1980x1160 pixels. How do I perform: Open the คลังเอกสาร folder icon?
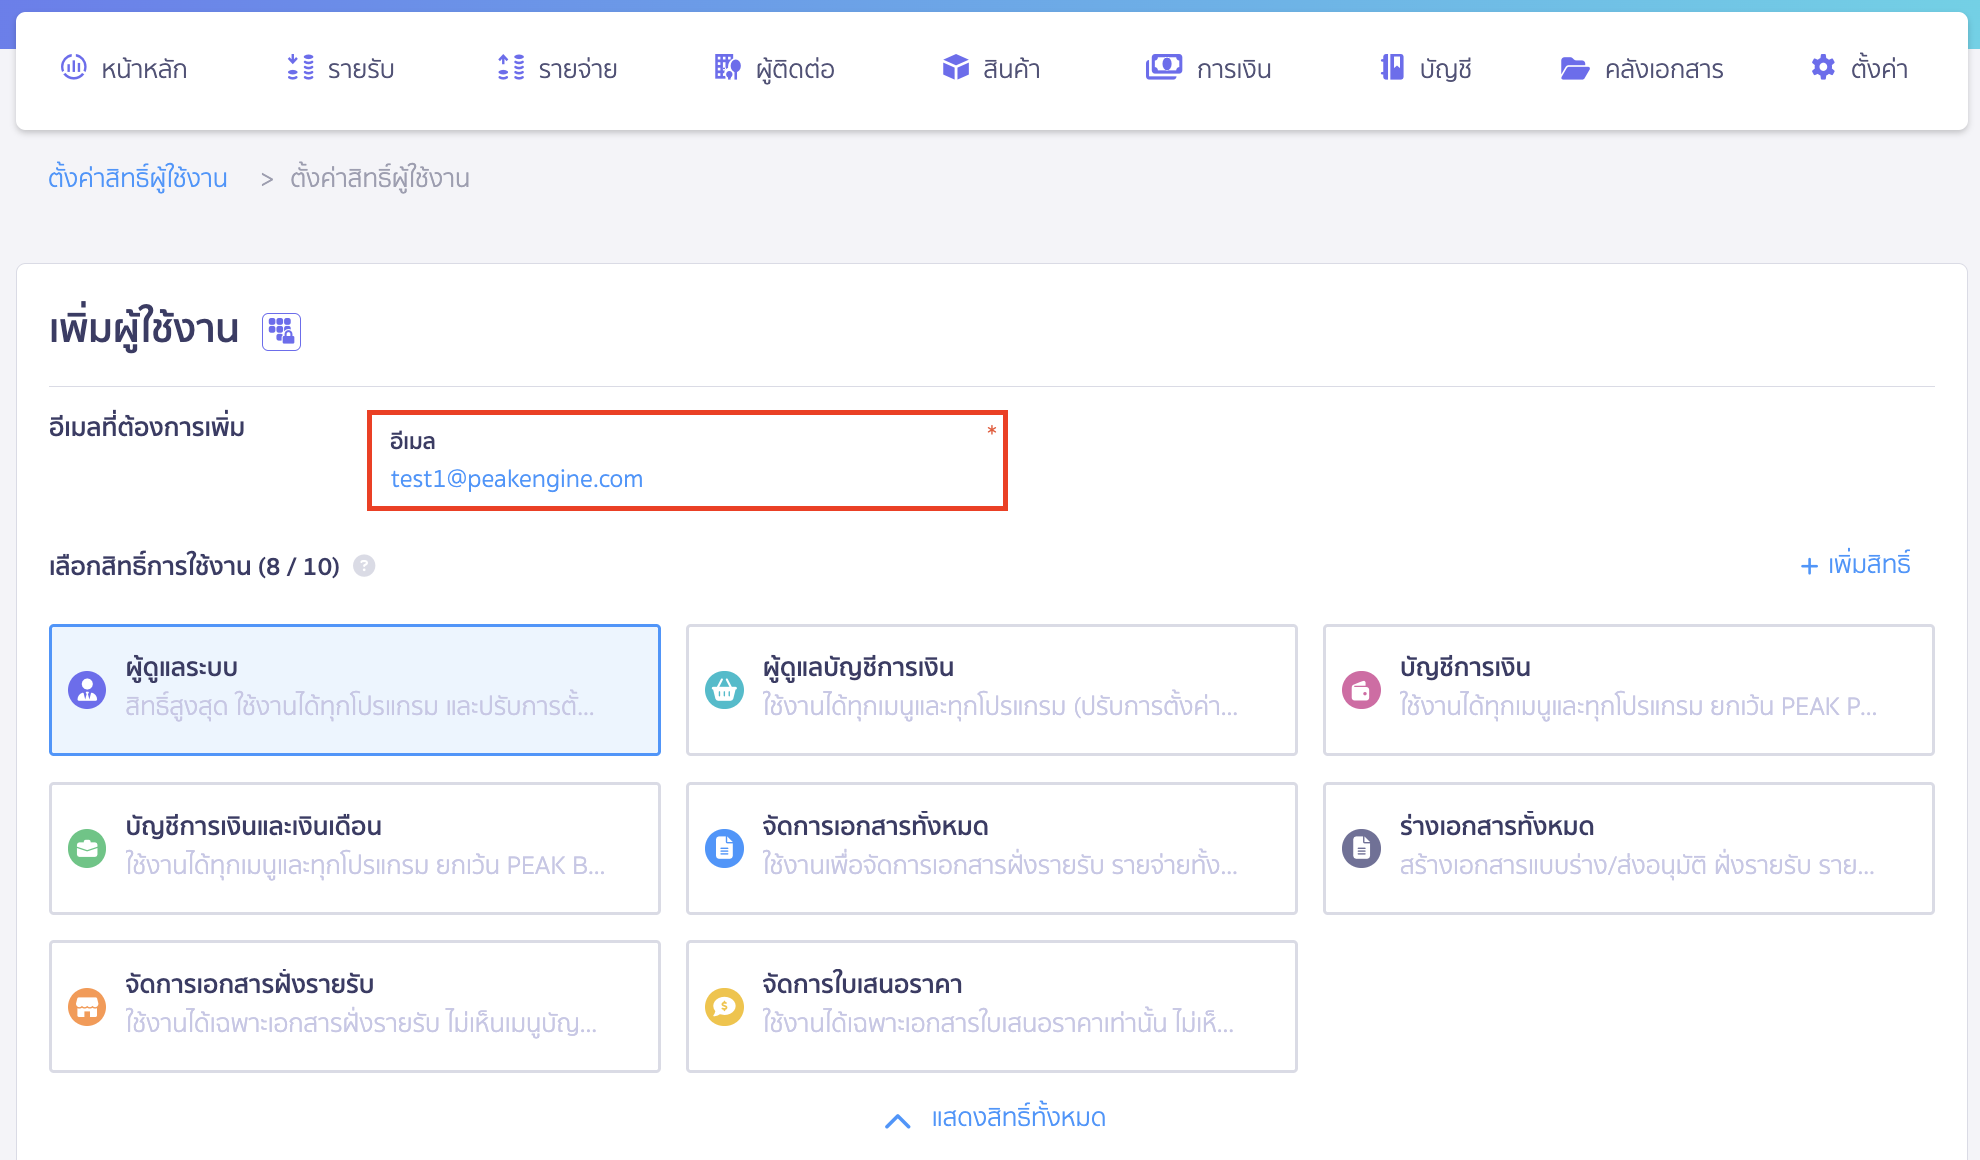(x=1575, y=67)
